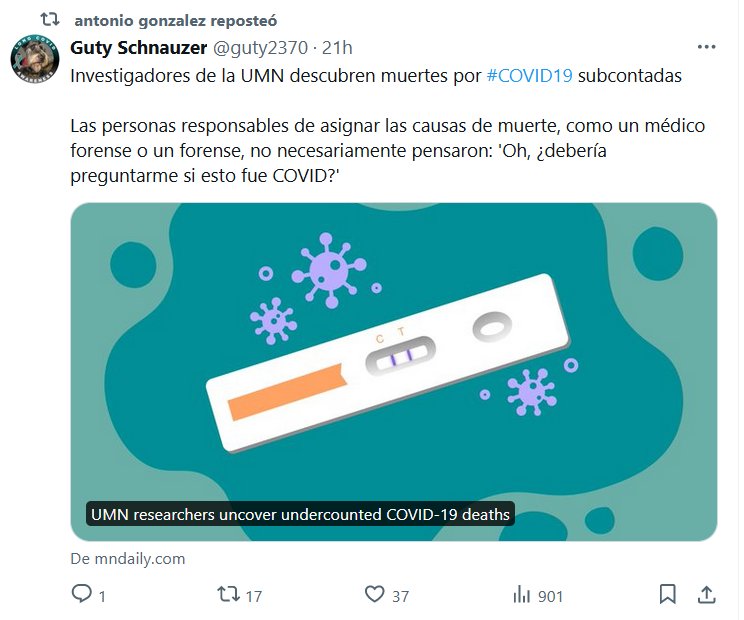
Task: Click the UMN researchers uncover headline caption
Action: tap(300, 514)
